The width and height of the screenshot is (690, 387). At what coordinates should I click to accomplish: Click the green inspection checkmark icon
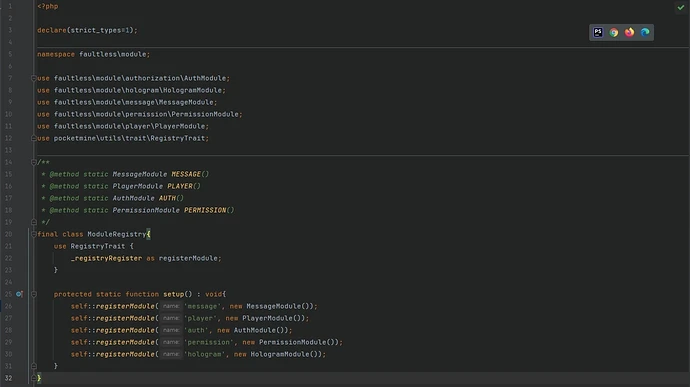[681, 7]
